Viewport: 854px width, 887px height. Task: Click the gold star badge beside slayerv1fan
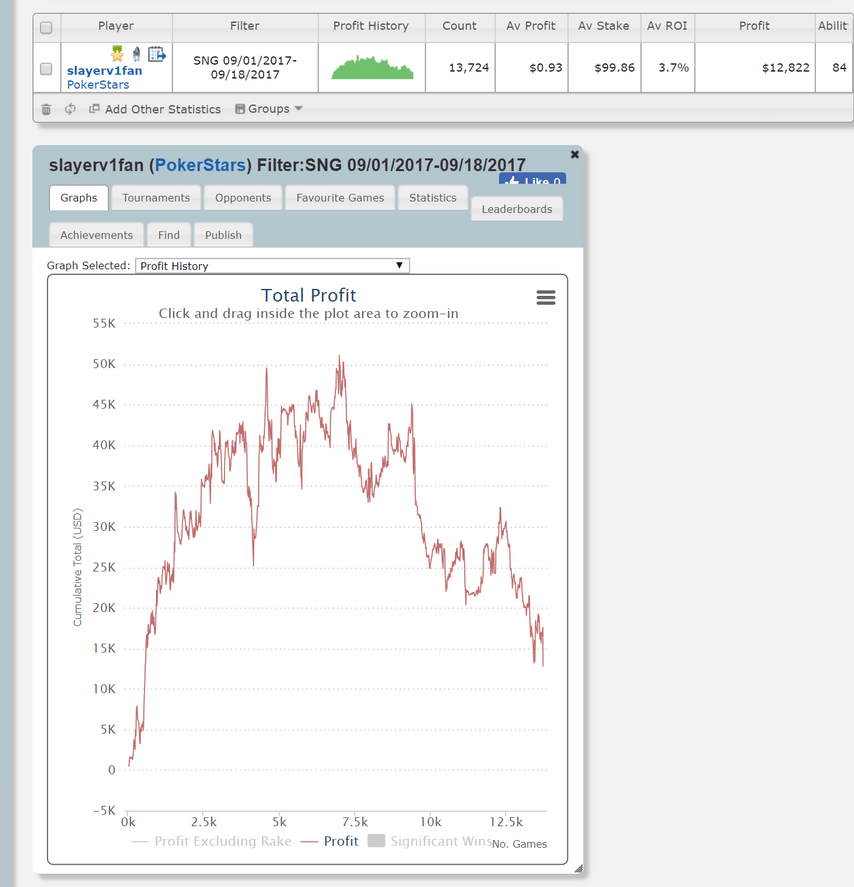[x=117, y=54]
